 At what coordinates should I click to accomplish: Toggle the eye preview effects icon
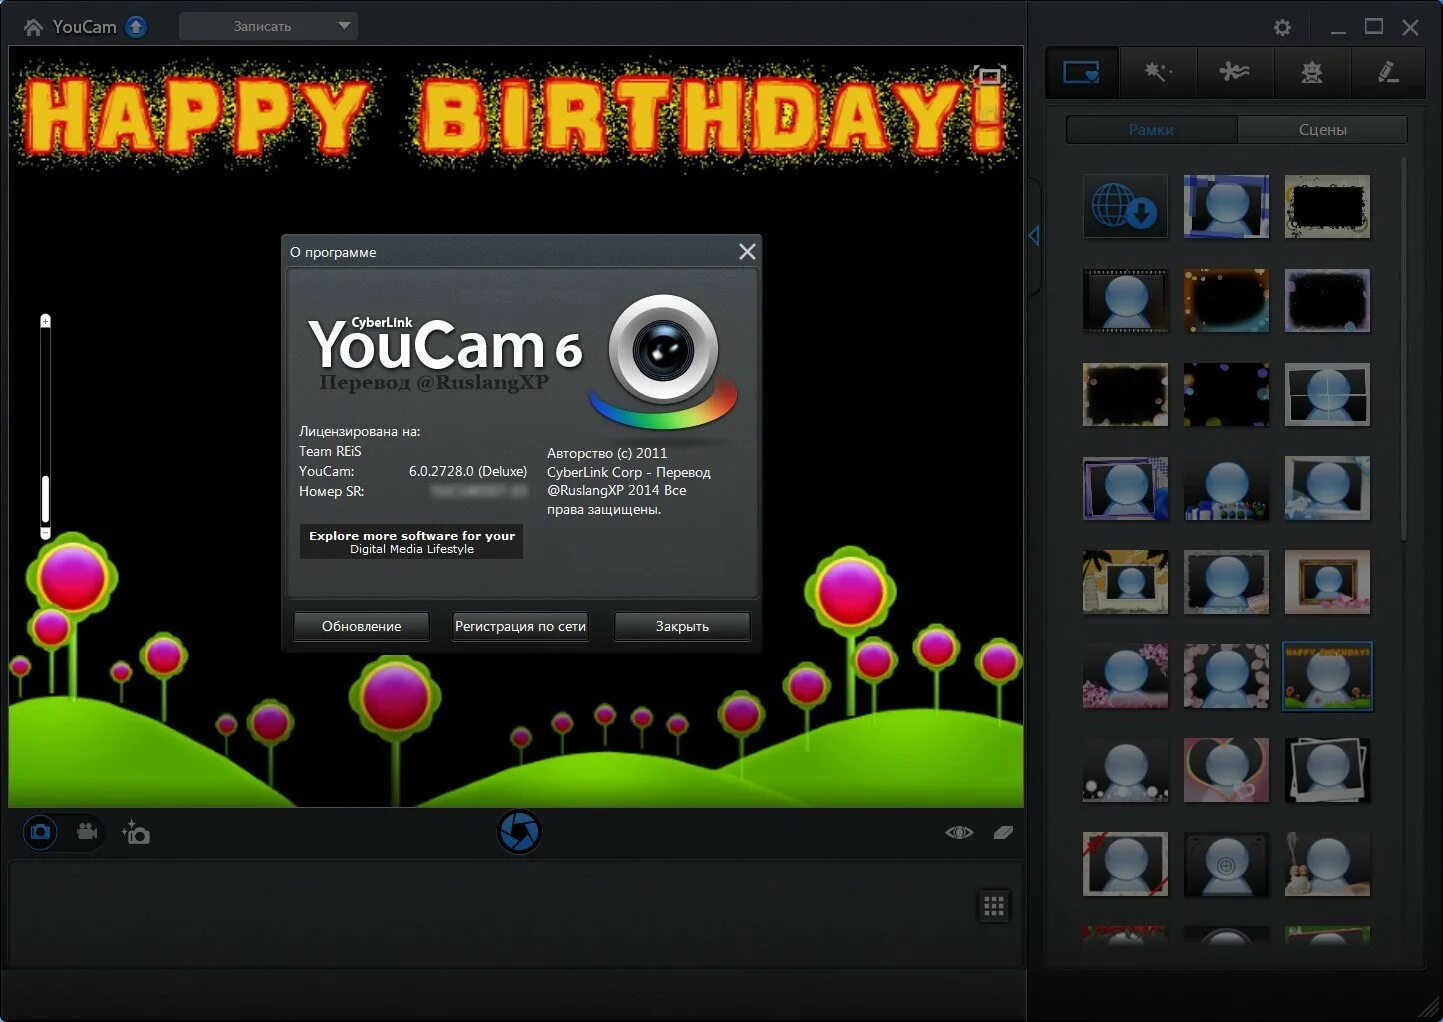pyautogui.click(x=959, y=832)
